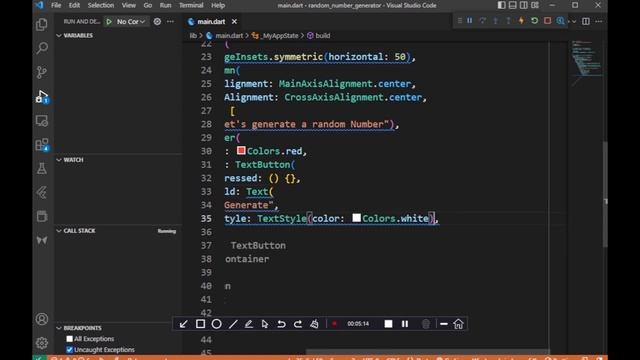Open the Run and Debug view
Viewport: 640px width, 360px height.
coord(42,97)
